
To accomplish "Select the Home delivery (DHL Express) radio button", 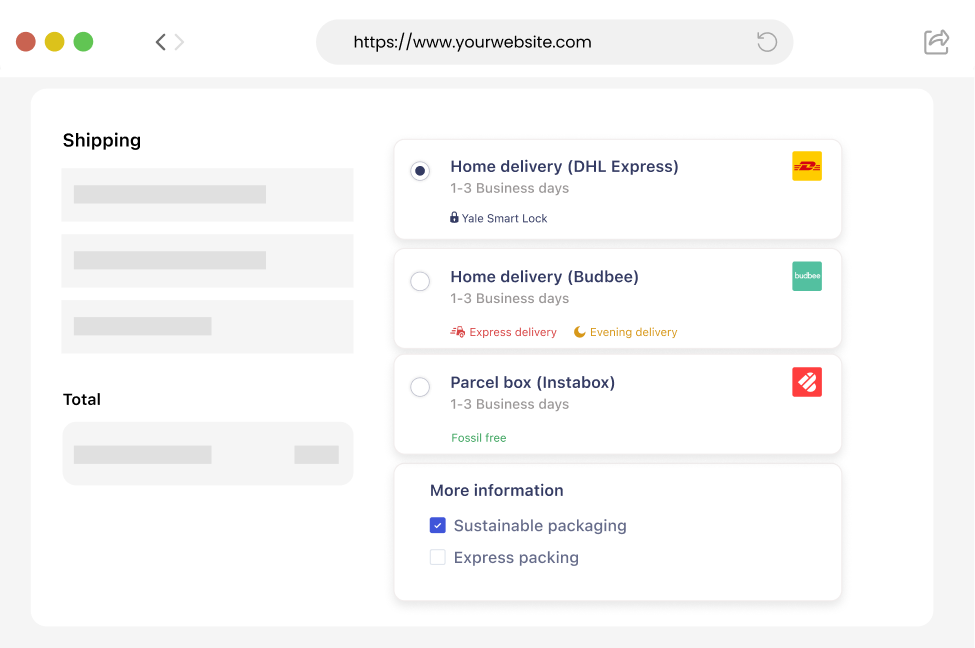I will coord(420,171).
